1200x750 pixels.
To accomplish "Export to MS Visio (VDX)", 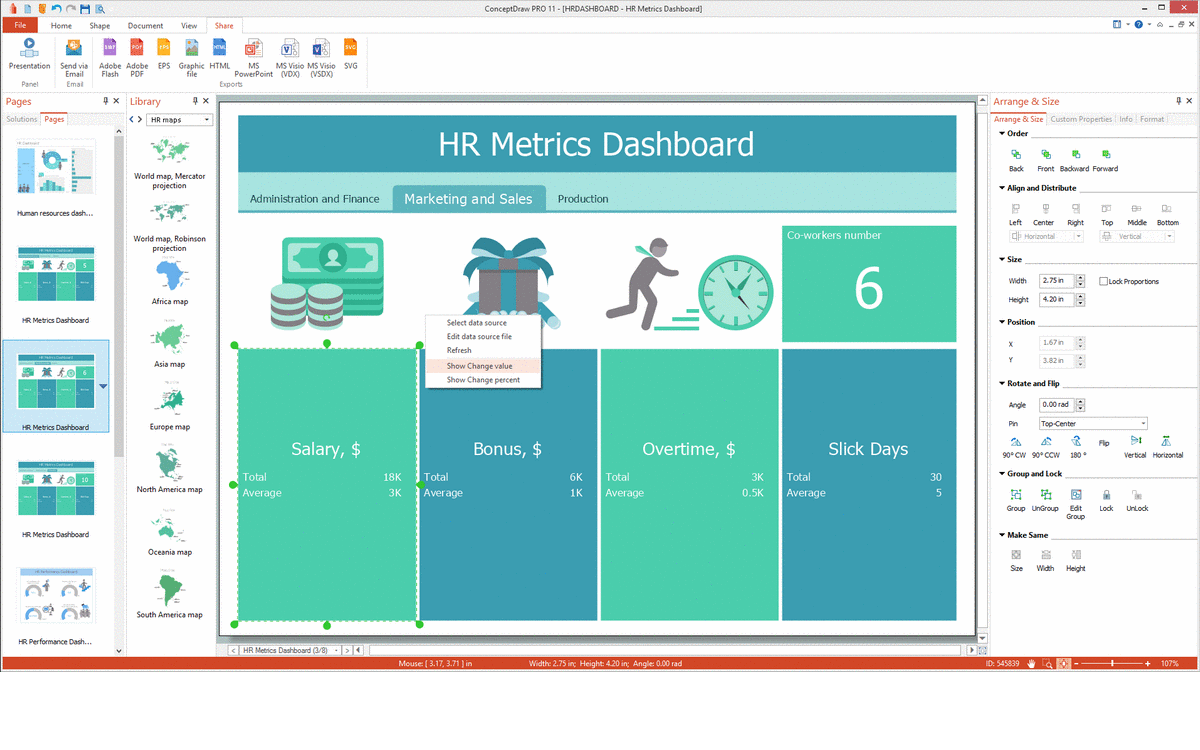I will 289,57.
